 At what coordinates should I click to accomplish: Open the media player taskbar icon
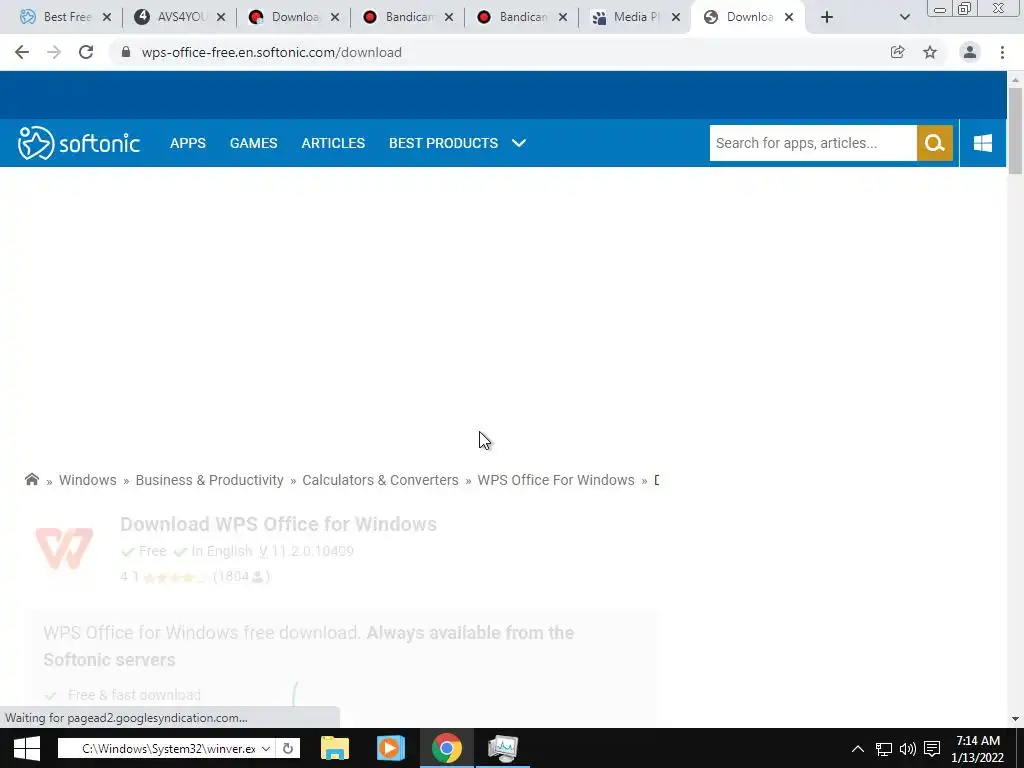point(391,748)
